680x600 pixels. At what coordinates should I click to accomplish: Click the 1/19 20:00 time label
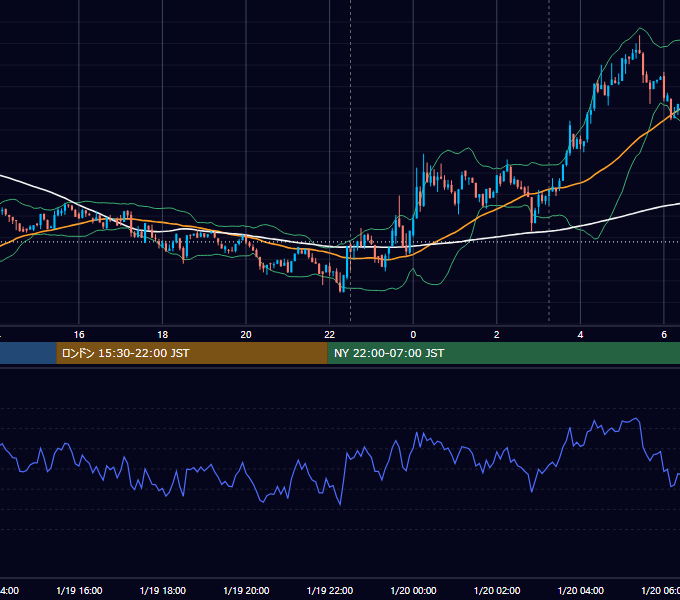(x=246, y=590)
